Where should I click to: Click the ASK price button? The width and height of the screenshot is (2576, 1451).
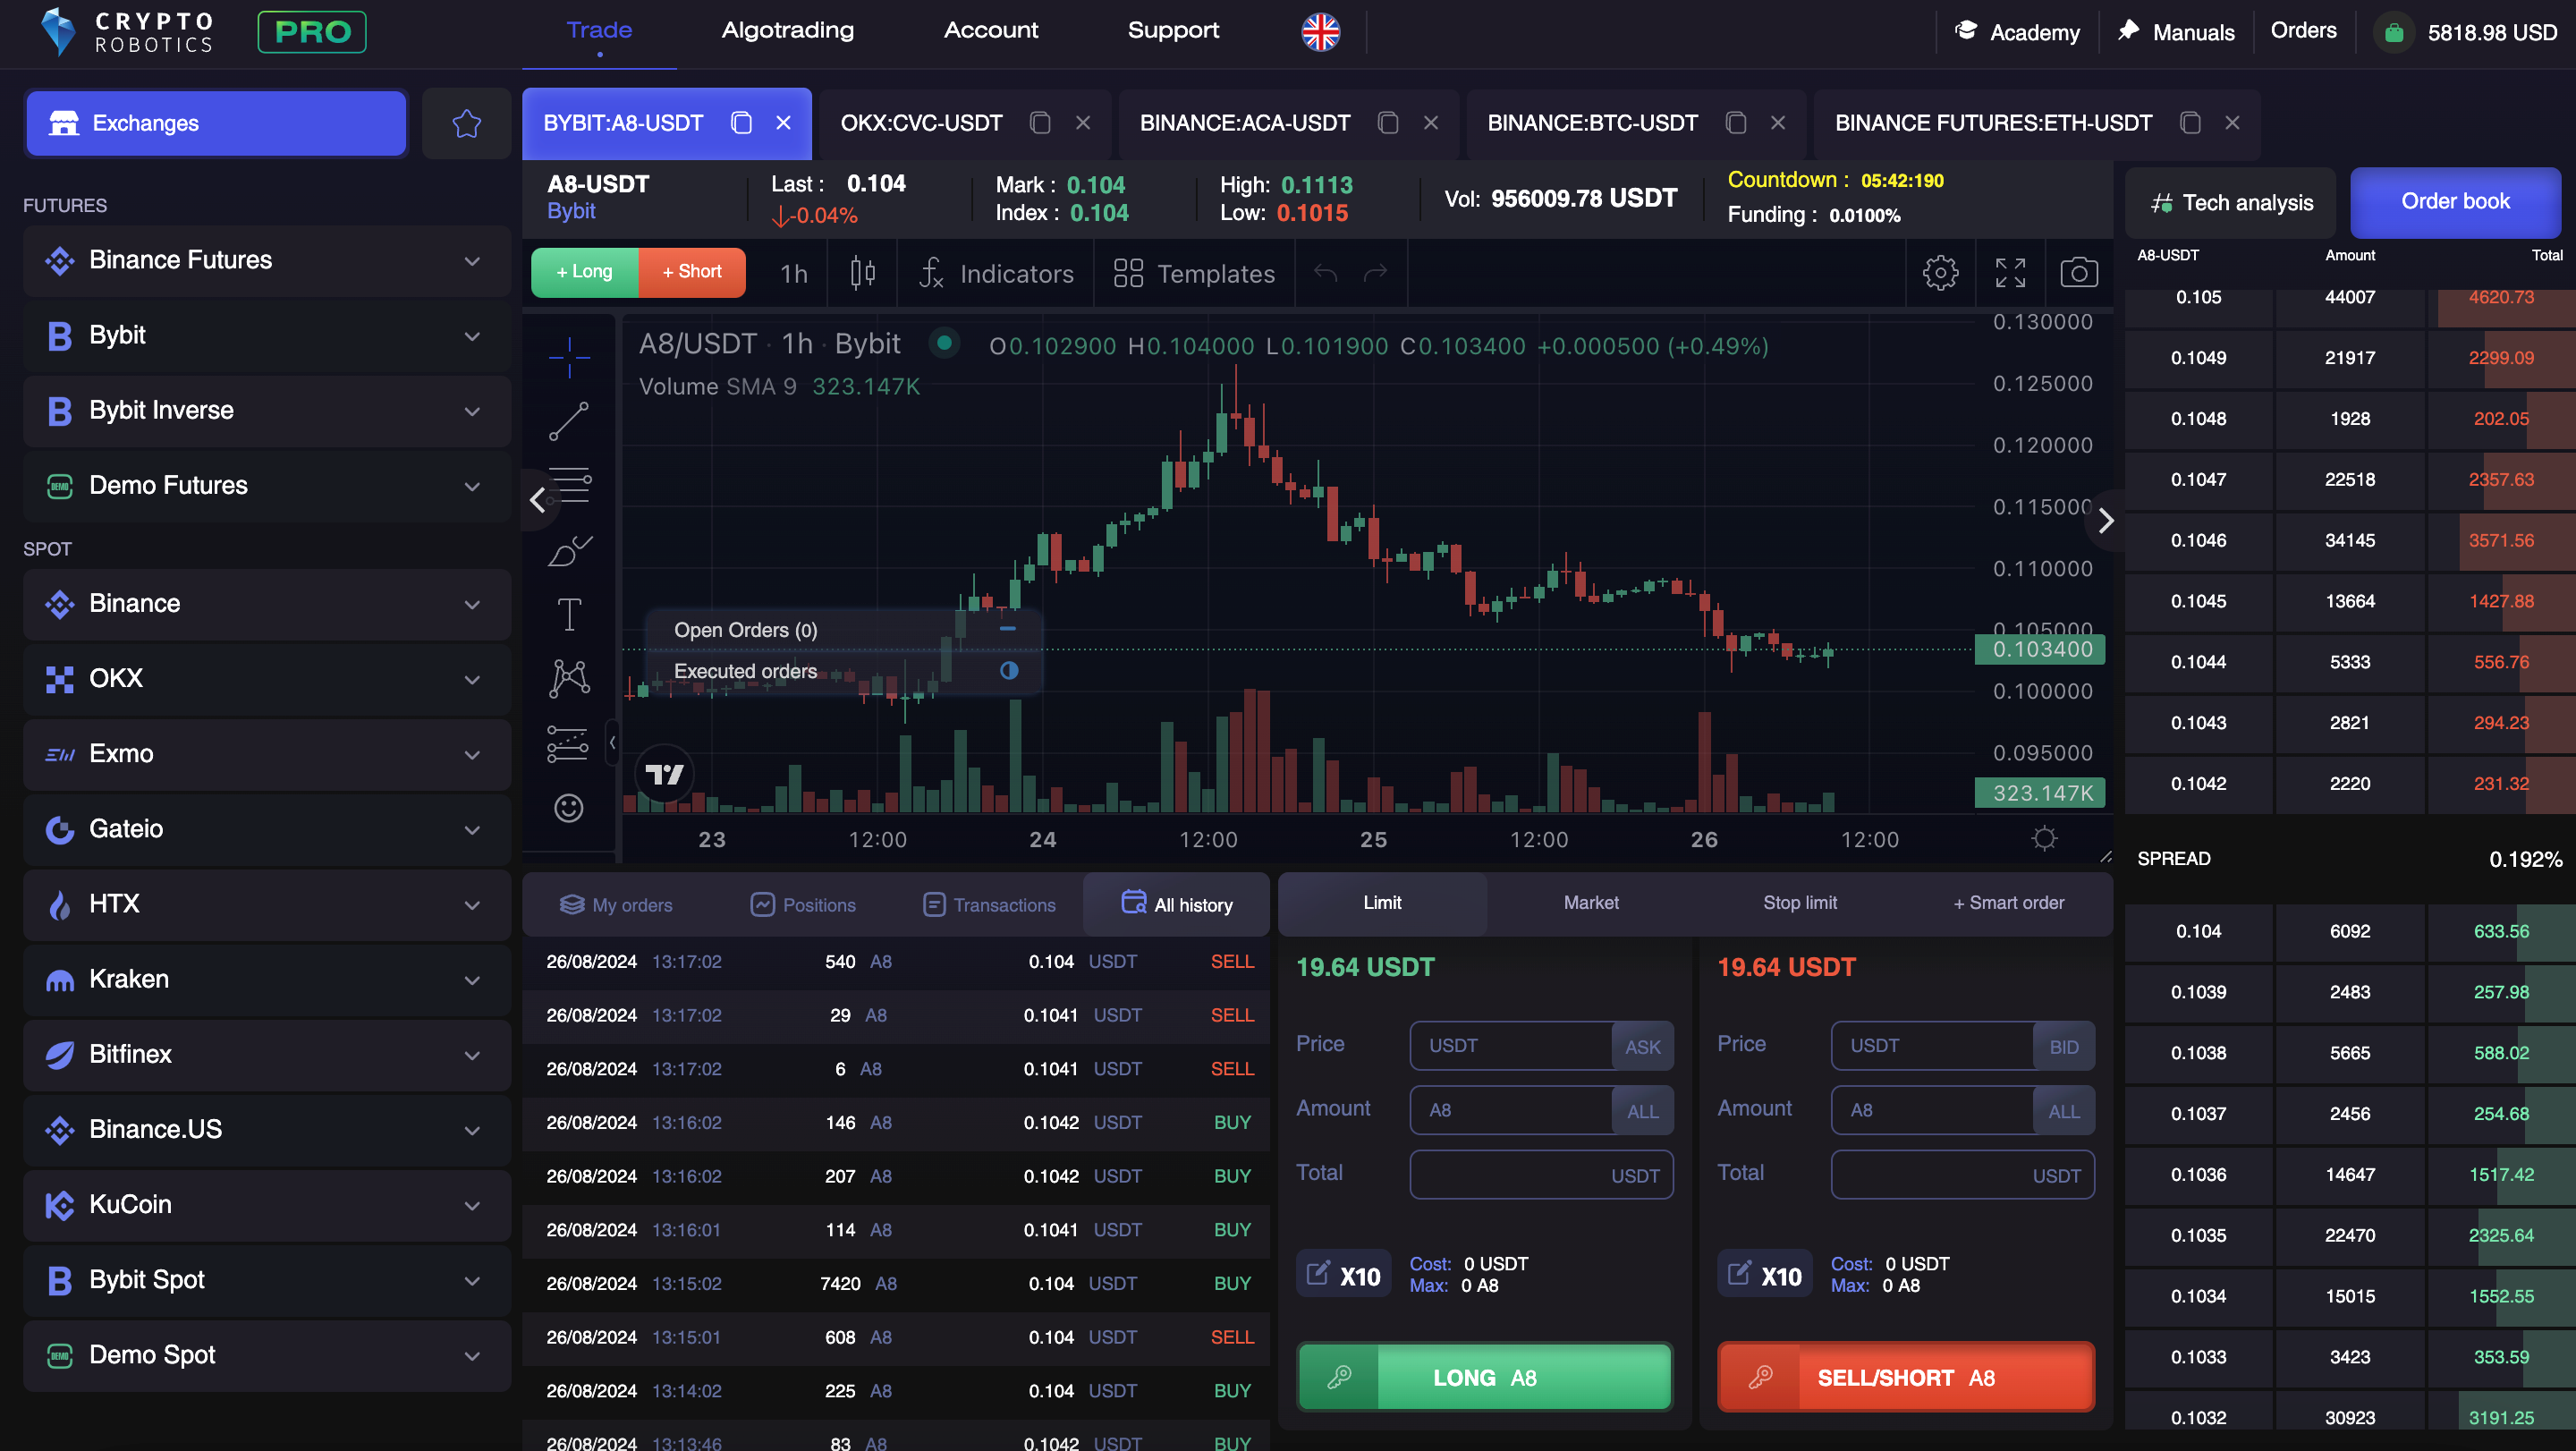point(1643,1046)
